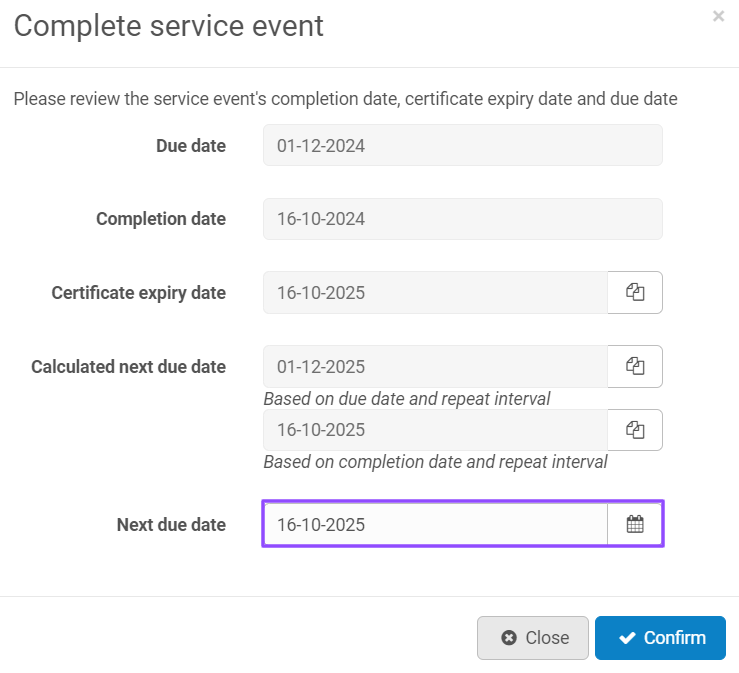Screen dimensions: 739x673
Task: Click the Certificate expiry date field
Action: point(435,292)
